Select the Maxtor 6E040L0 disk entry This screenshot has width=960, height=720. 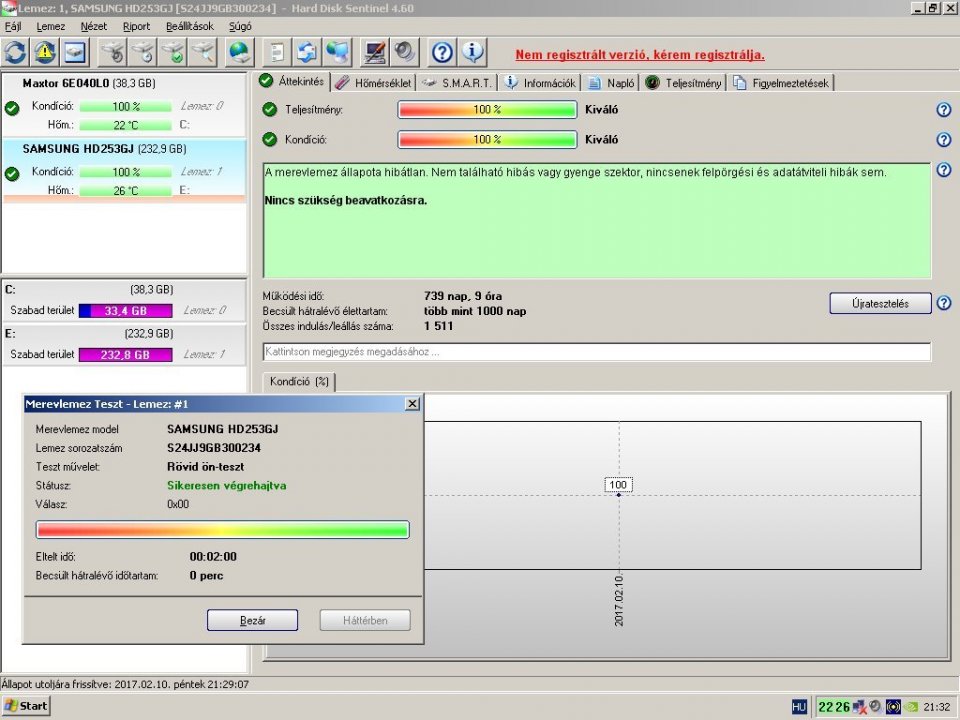click(x=124, y=105)
